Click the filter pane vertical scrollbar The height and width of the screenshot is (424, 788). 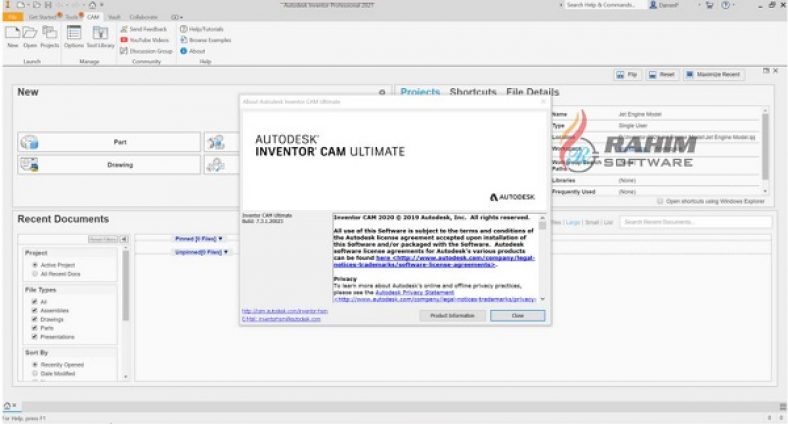(126, 314)
